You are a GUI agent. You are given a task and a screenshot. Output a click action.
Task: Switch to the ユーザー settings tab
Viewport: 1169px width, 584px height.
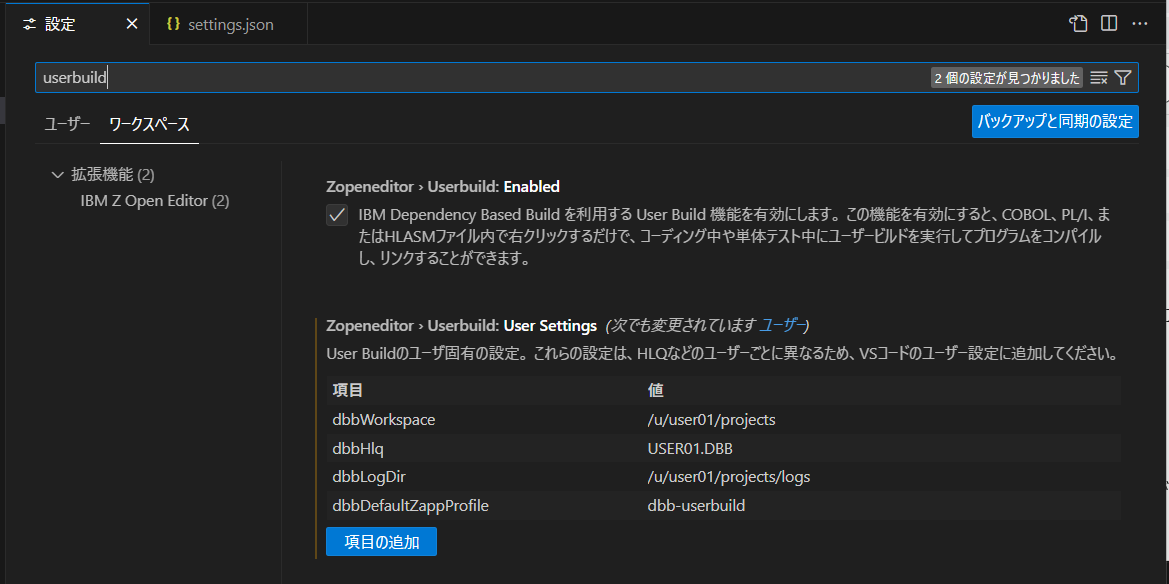click(66, 124)
